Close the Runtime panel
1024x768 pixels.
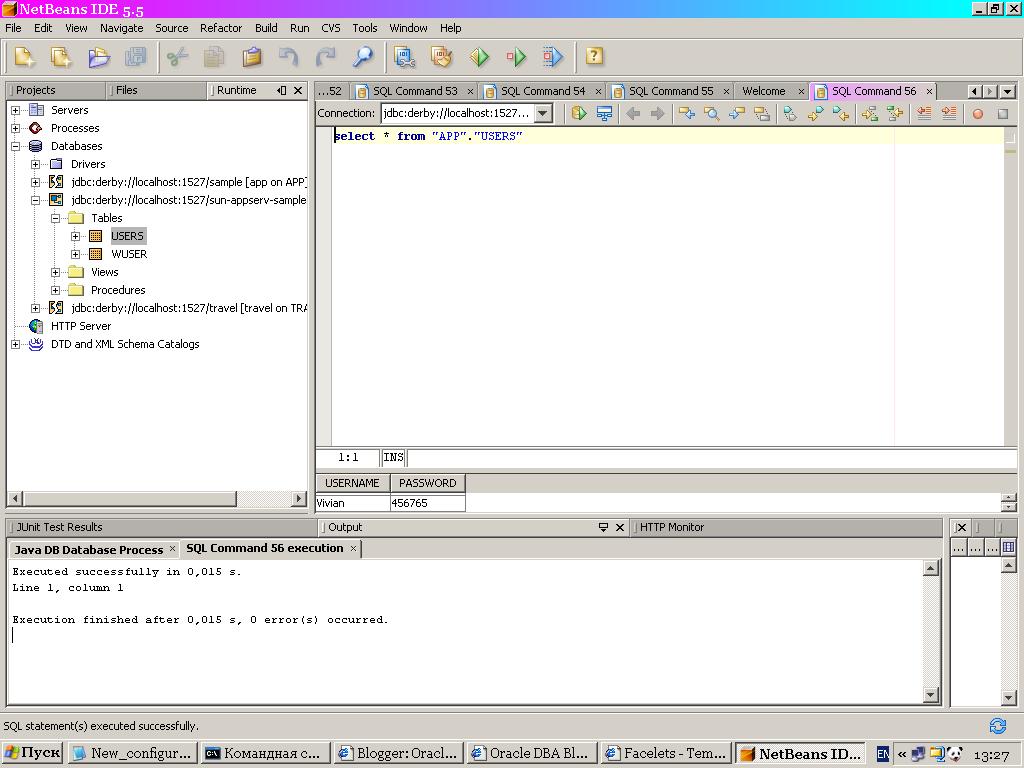[x=298, y=90]
